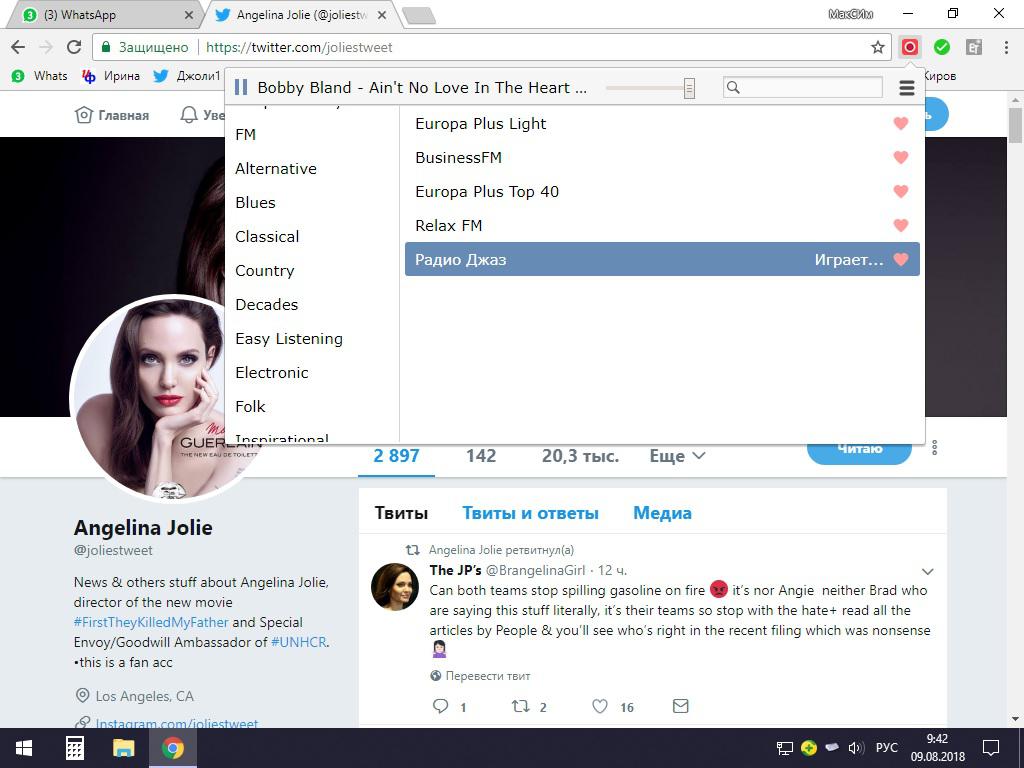The image size is (1024, 768).
Task: Toggle heart for Europa Plus Top 40
Action: [901, 191]
